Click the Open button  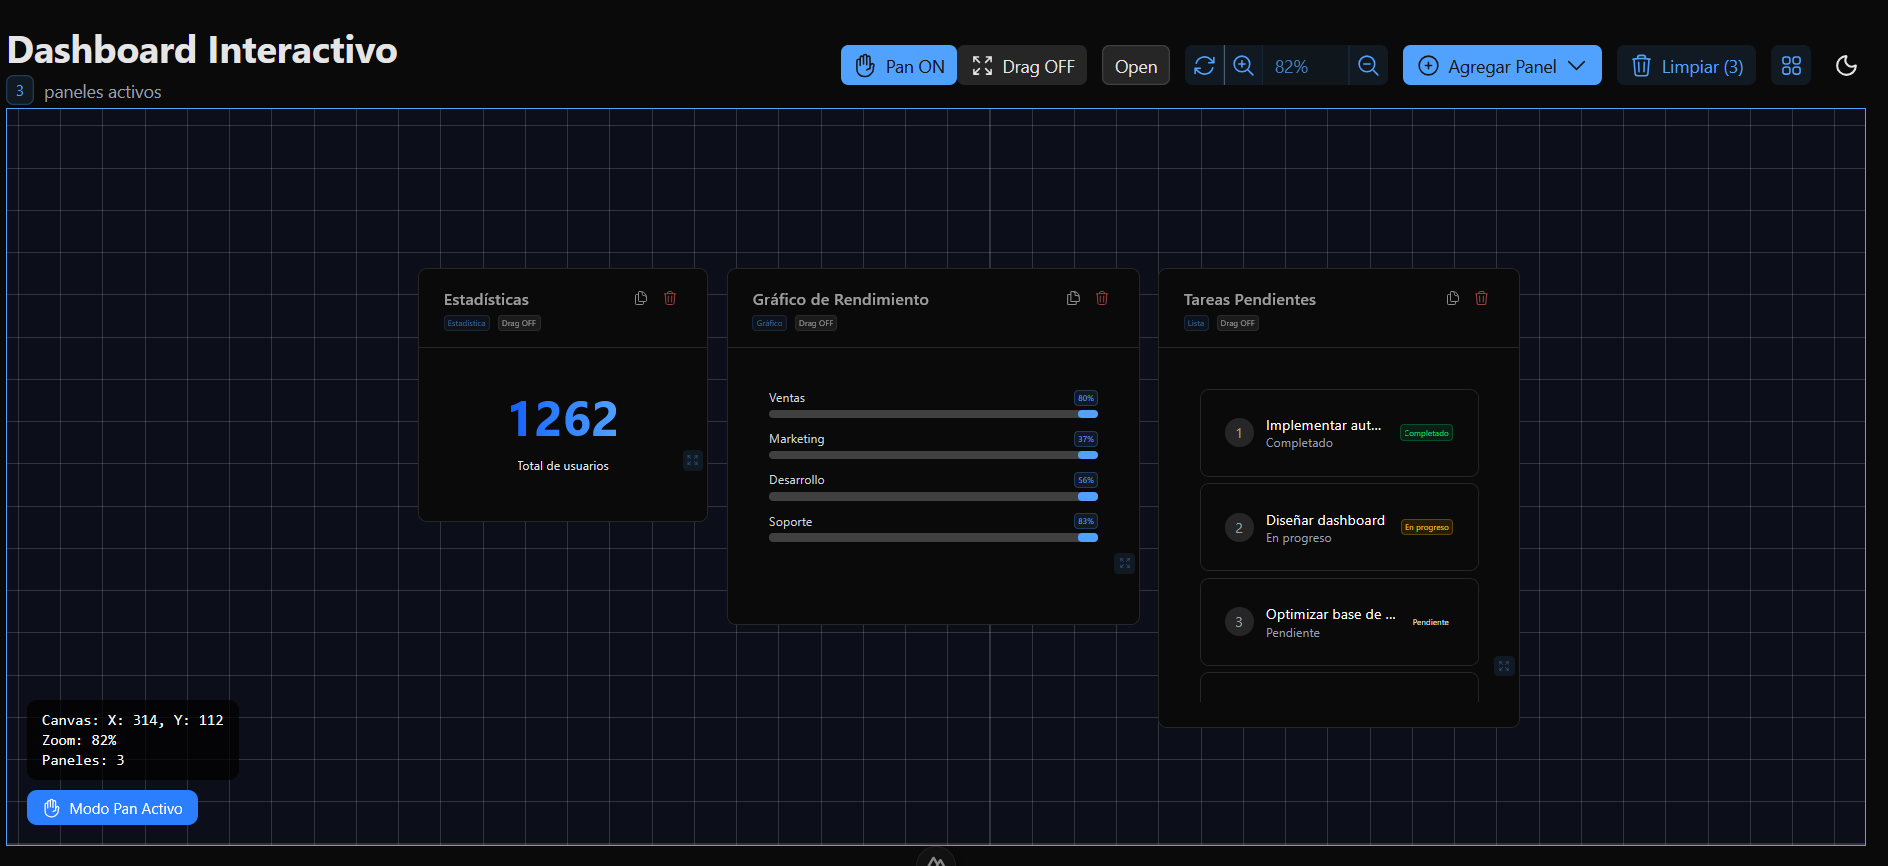point(1136,66)
